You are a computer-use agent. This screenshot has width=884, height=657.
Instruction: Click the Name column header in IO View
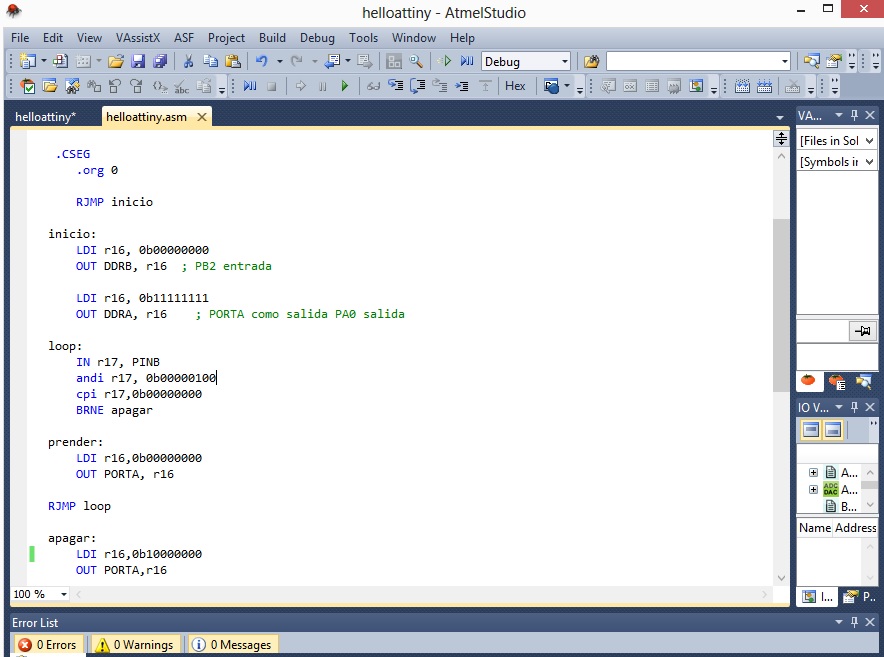click(815, 528)
